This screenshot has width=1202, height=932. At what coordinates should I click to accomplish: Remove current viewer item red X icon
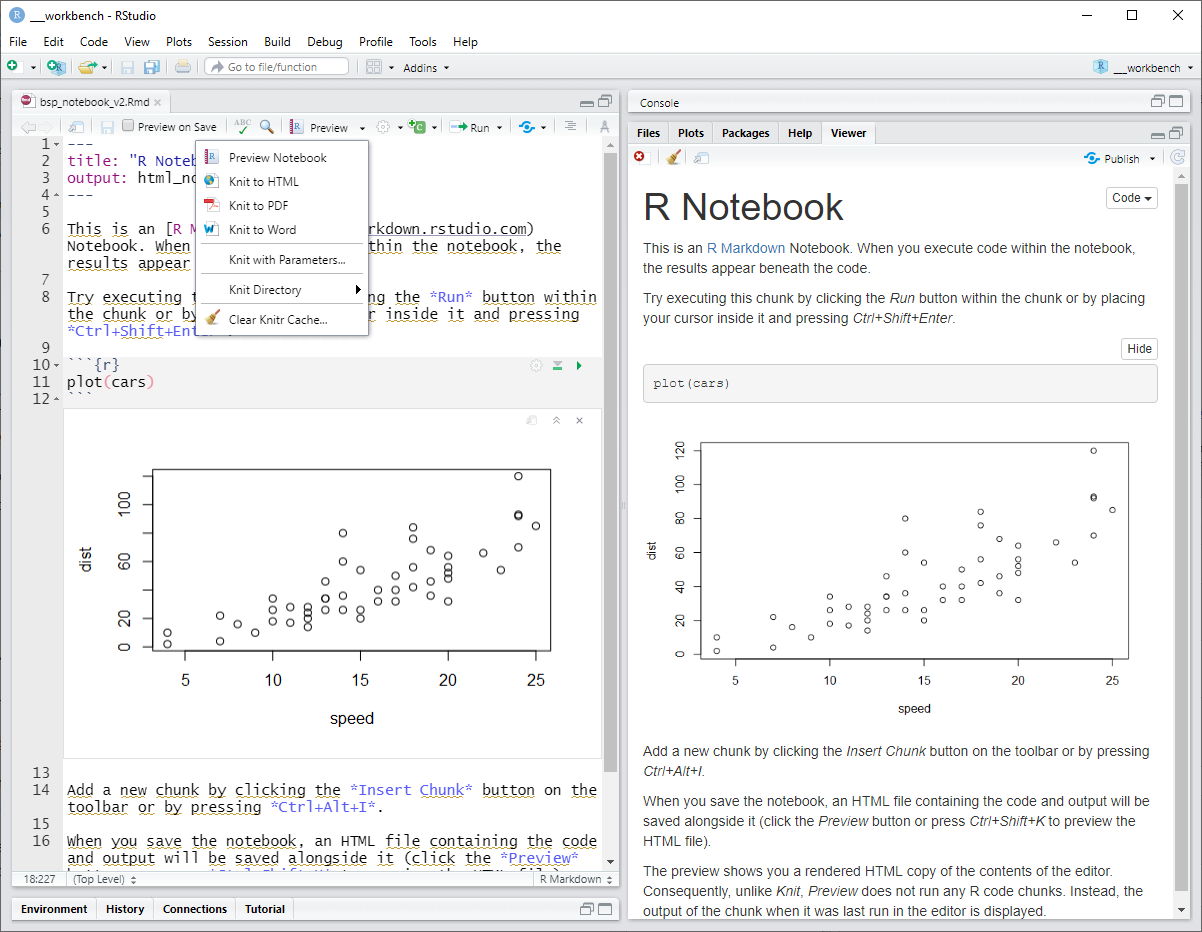point(640,158)
